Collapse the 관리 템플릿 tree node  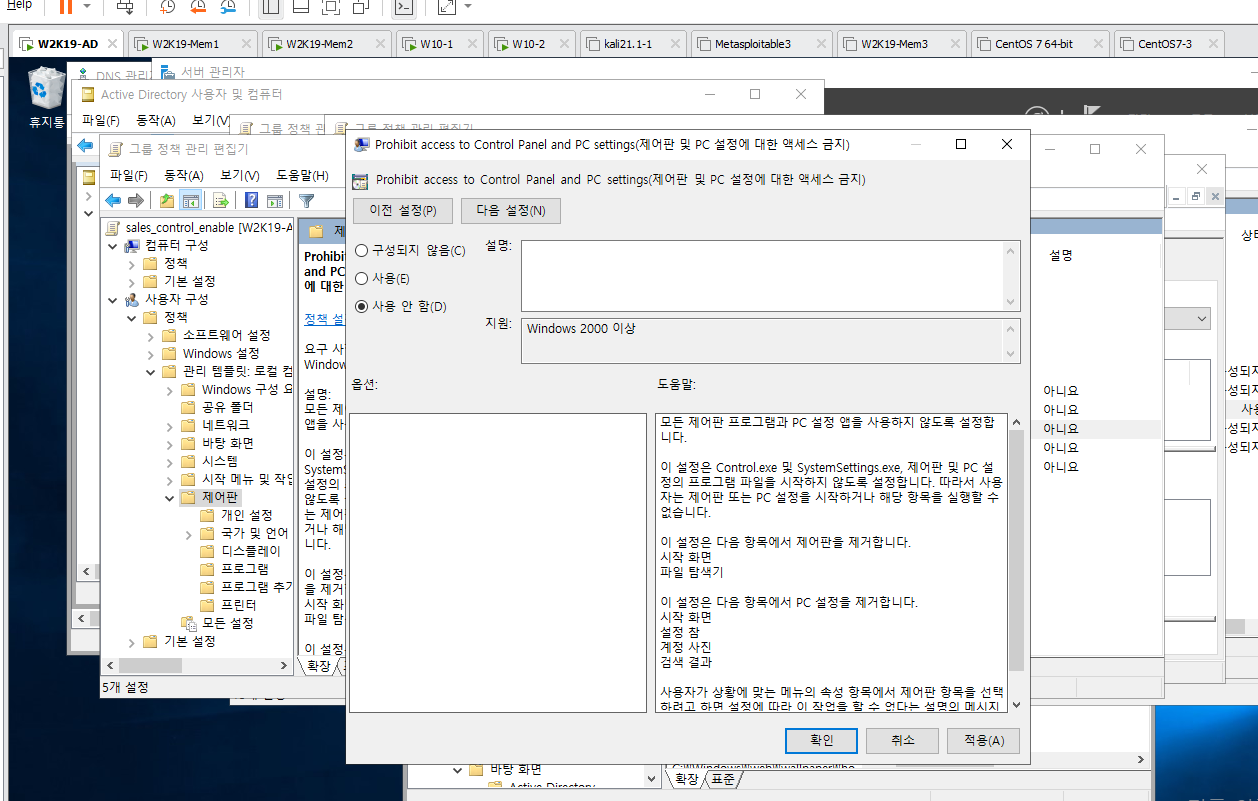(x=150, y=371)
